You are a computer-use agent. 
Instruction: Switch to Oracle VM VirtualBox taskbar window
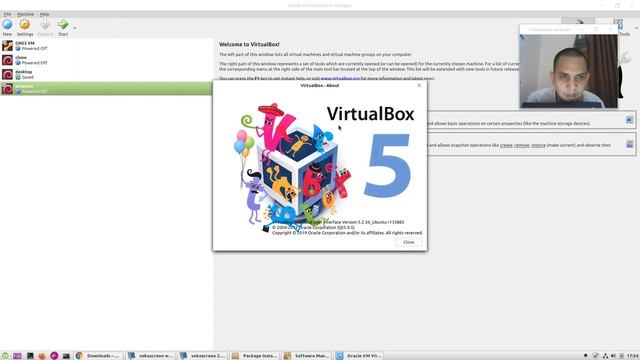tap(358, 356)
